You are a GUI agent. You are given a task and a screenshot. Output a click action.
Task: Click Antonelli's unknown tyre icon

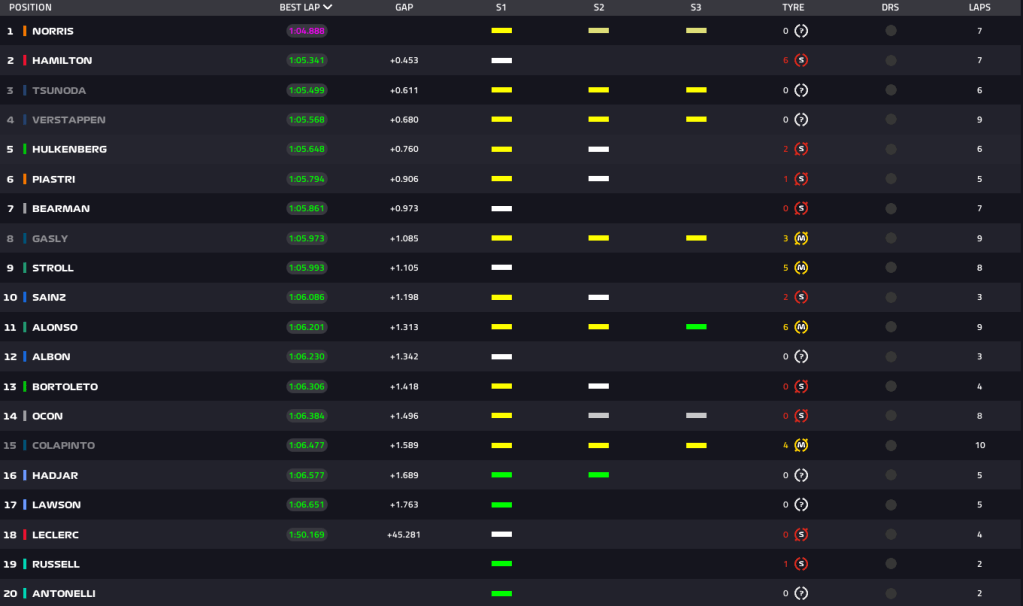801,593
